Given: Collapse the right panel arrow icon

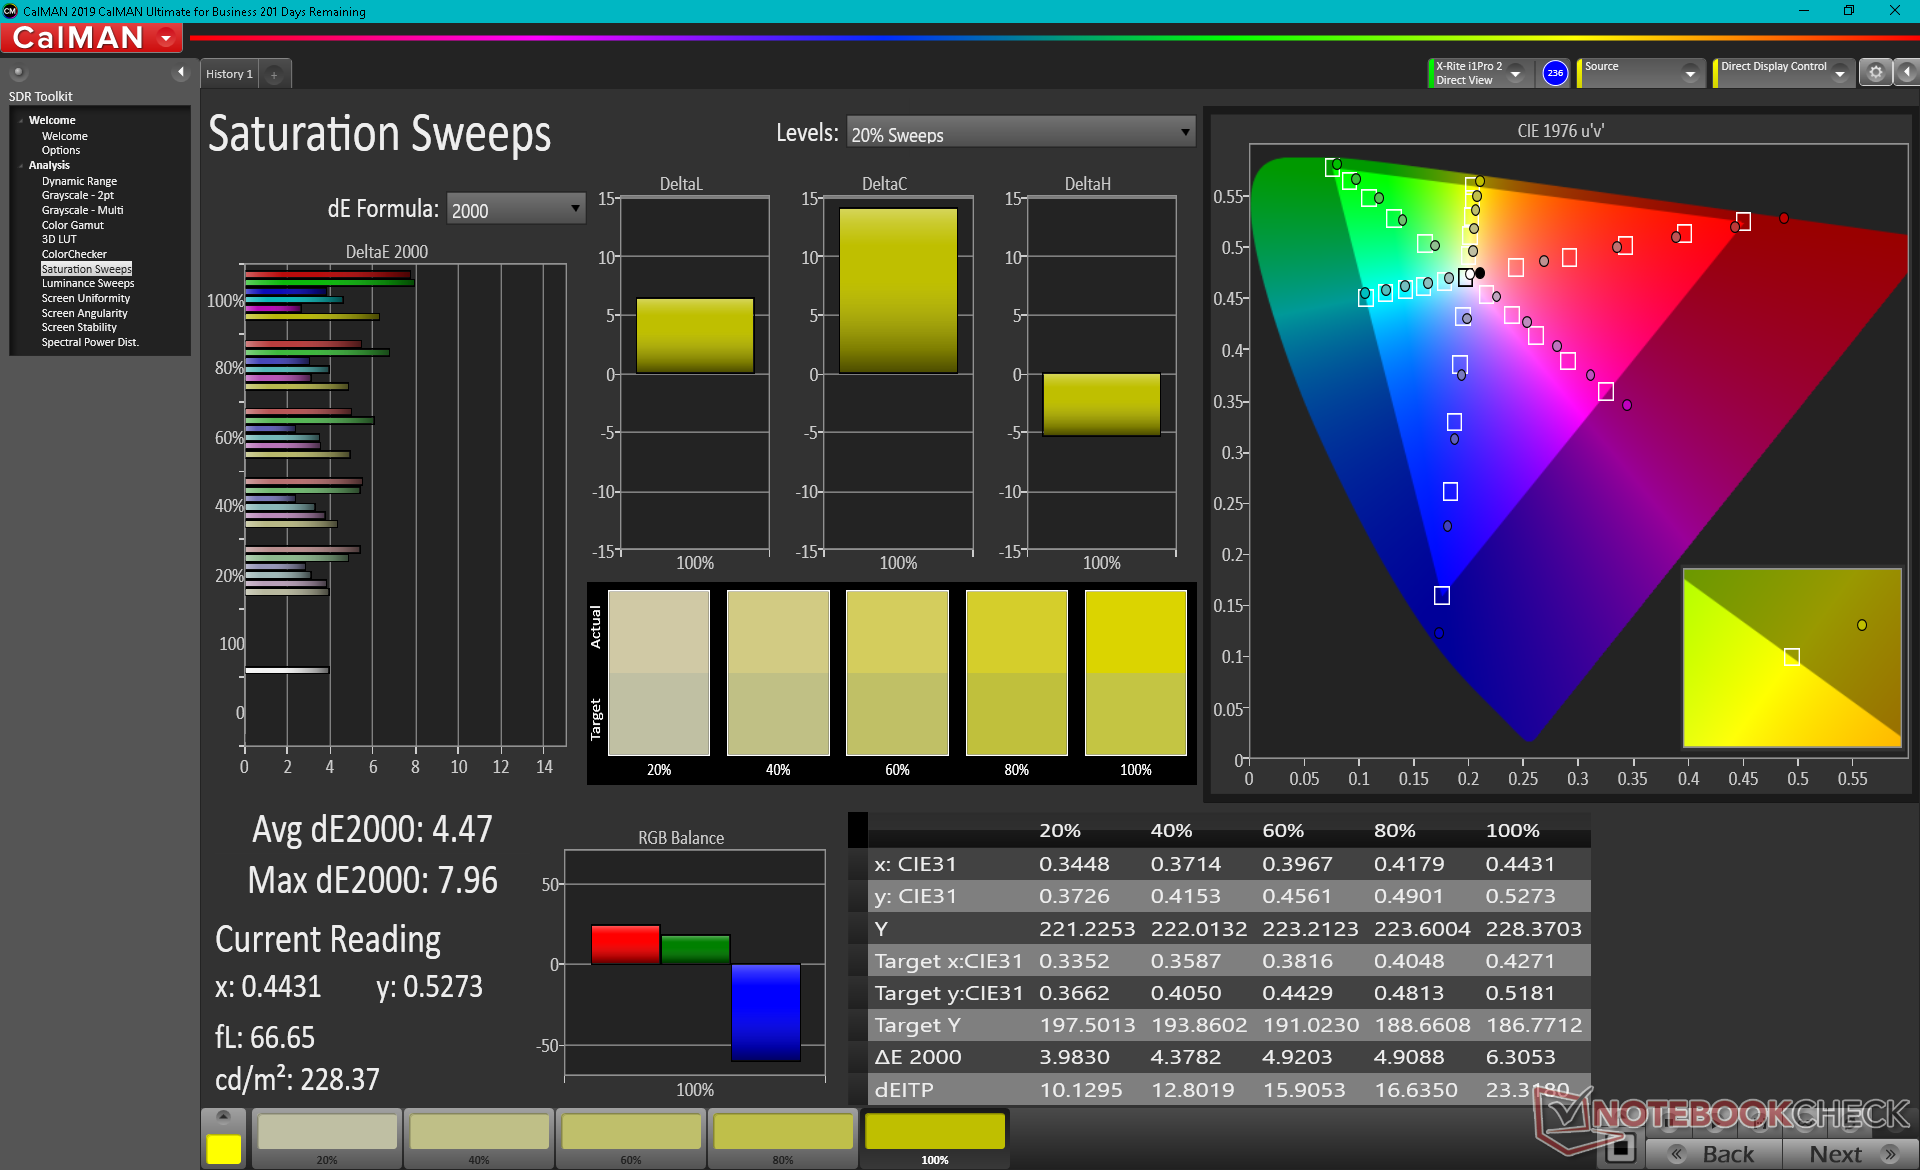Looking at the screenshot, I should (1907, 73).
